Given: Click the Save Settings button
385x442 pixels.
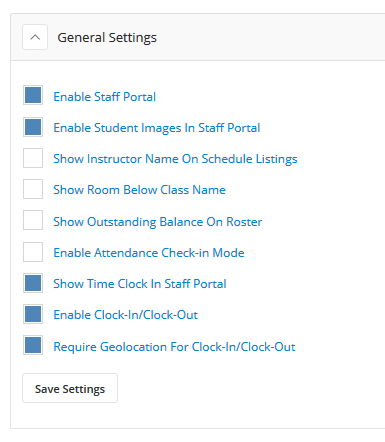Looking at the screenshot, I should (70, 388).
